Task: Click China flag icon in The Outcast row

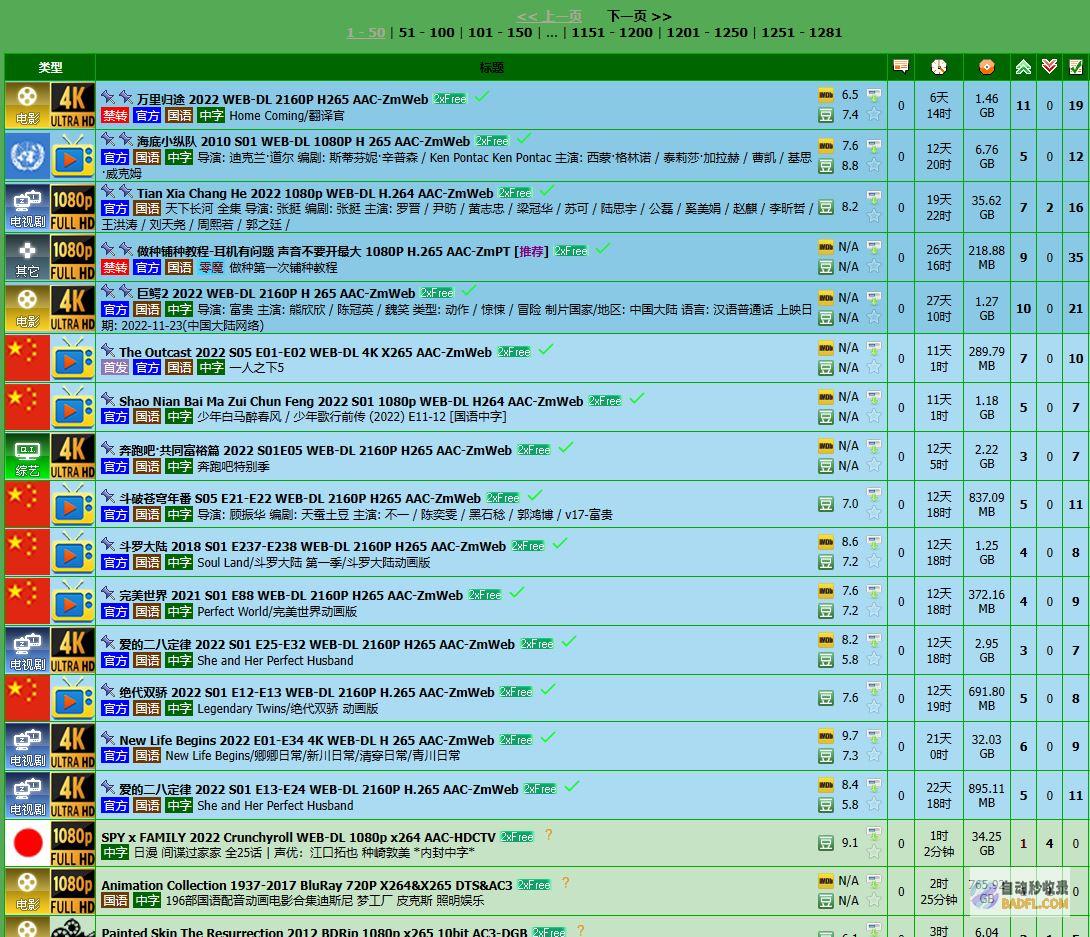Action: [x=27, y=358]
